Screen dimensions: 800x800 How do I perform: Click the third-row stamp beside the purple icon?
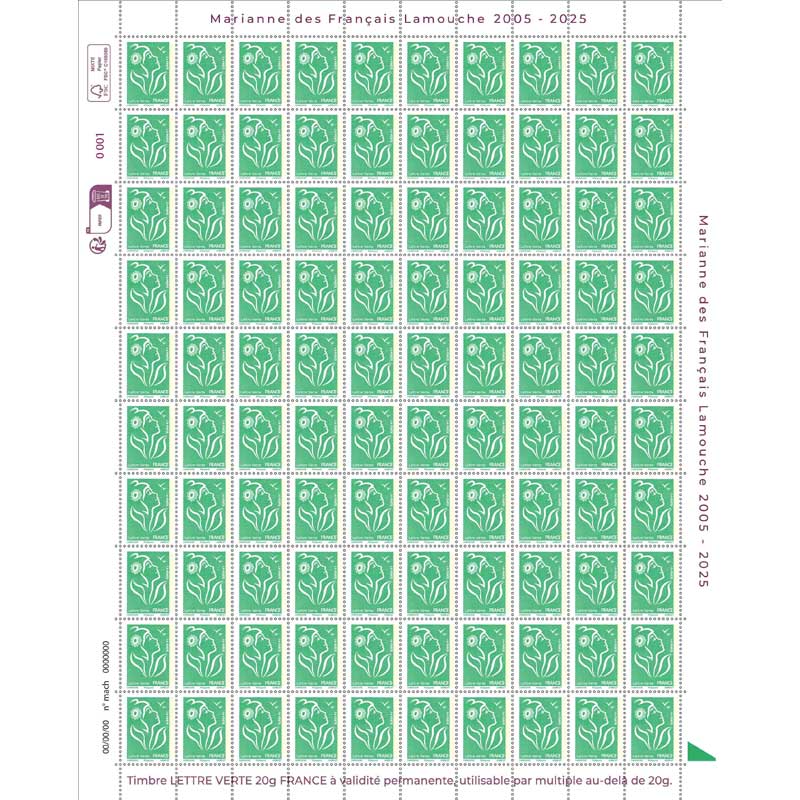point(148,218)
